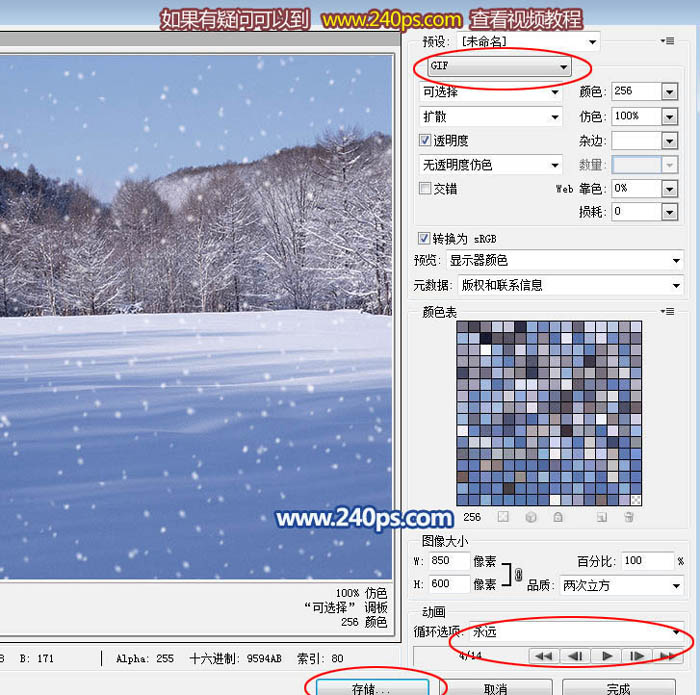Expand the Web 靠色 0% dropdown arrow

pyautogui.click(x=670, y=189)
